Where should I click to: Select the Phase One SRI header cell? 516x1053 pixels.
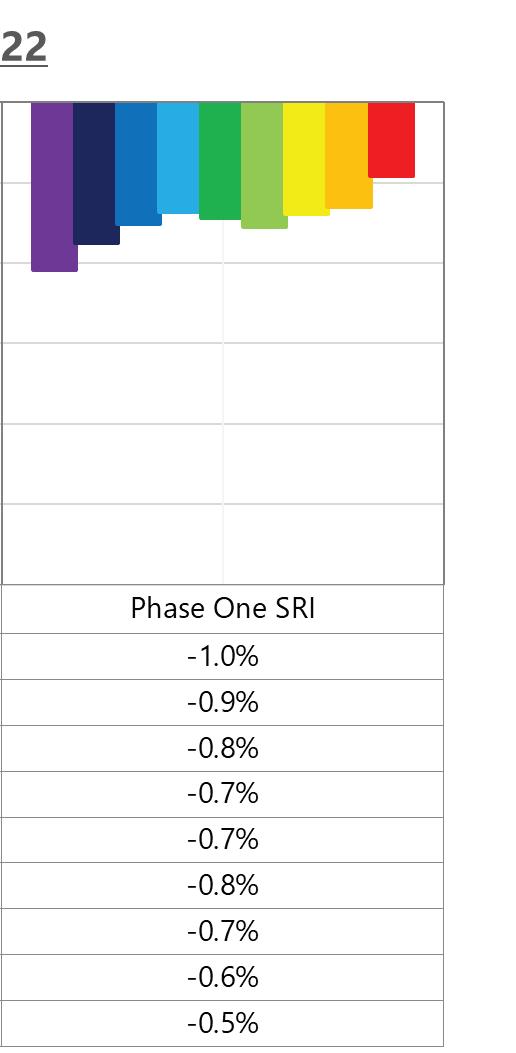(222, 608)
